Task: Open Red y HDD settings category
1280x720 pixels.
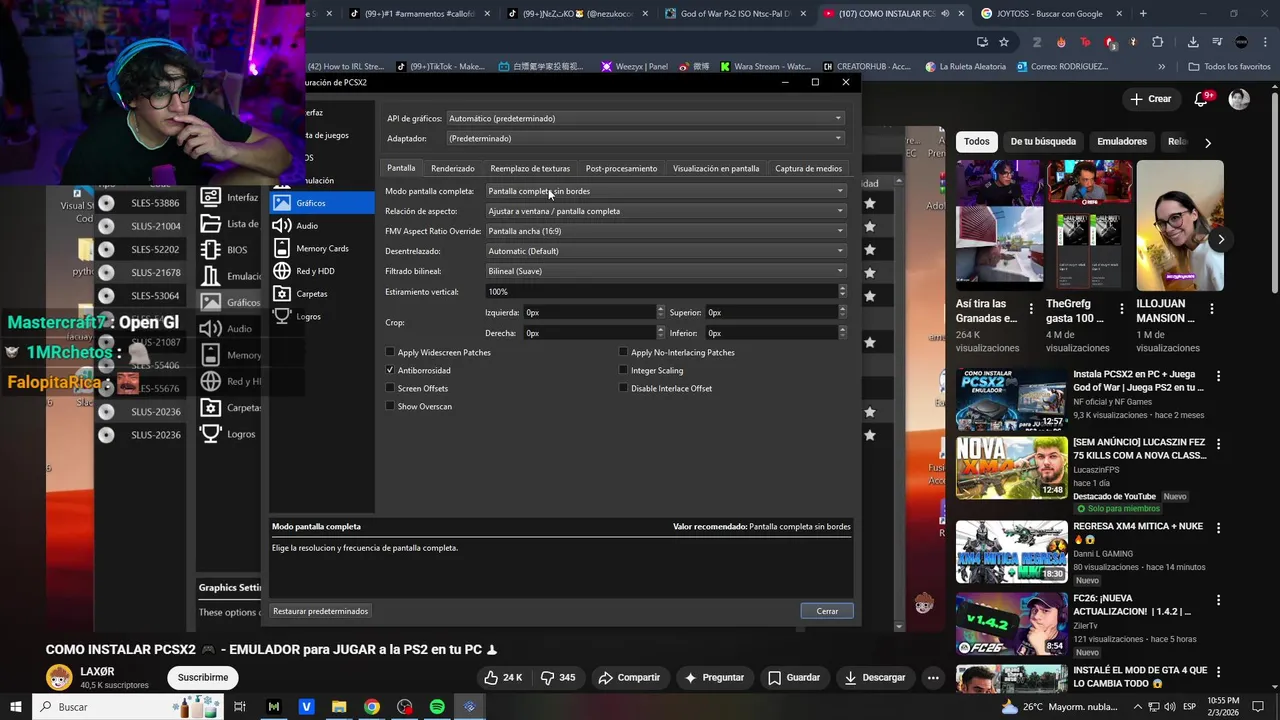Action: pyautogui.click(x=322, y=271)
